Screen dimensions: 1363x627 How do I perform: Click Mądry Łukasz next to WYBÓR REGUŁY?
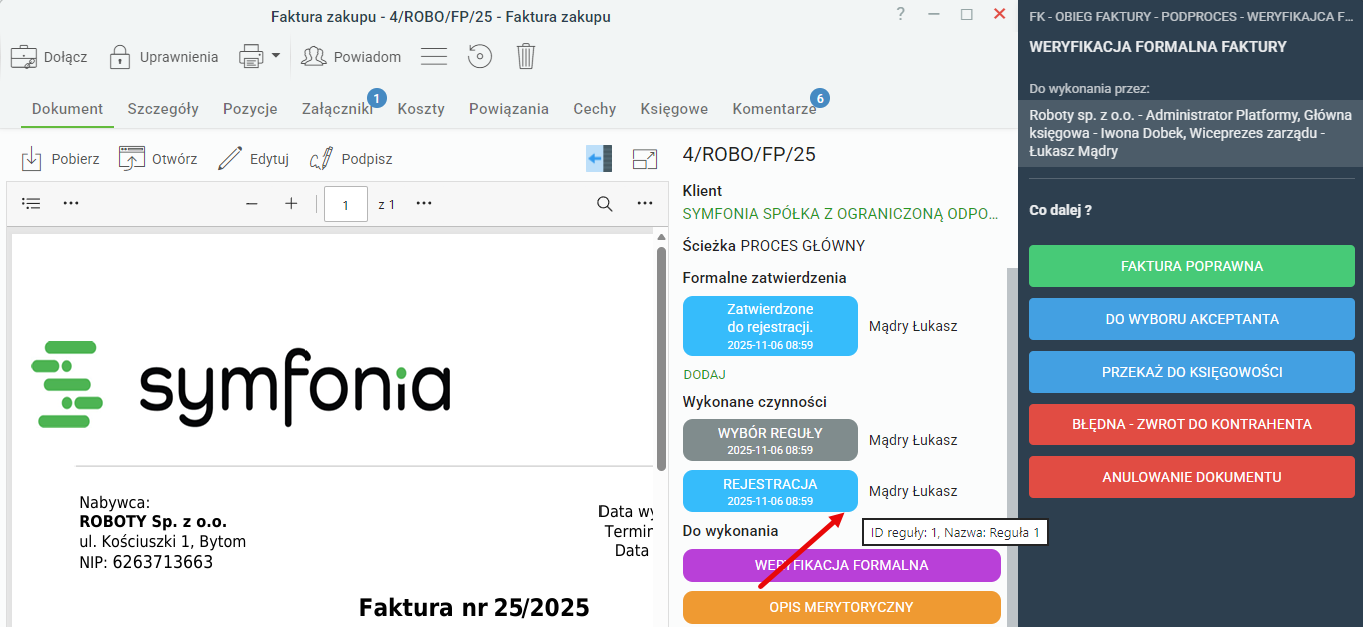913,440
